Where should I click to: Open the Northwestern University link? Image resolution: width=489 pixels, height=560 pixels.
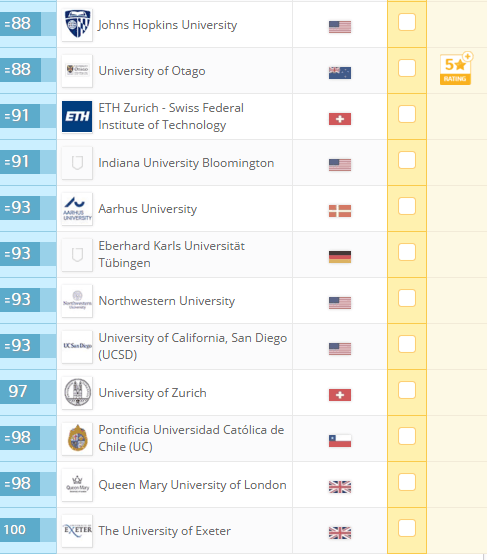166,301
